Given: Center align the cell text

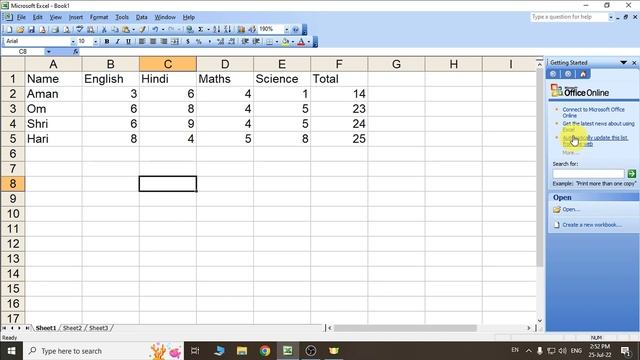Looking at the screenshot, I should (153, 41).
